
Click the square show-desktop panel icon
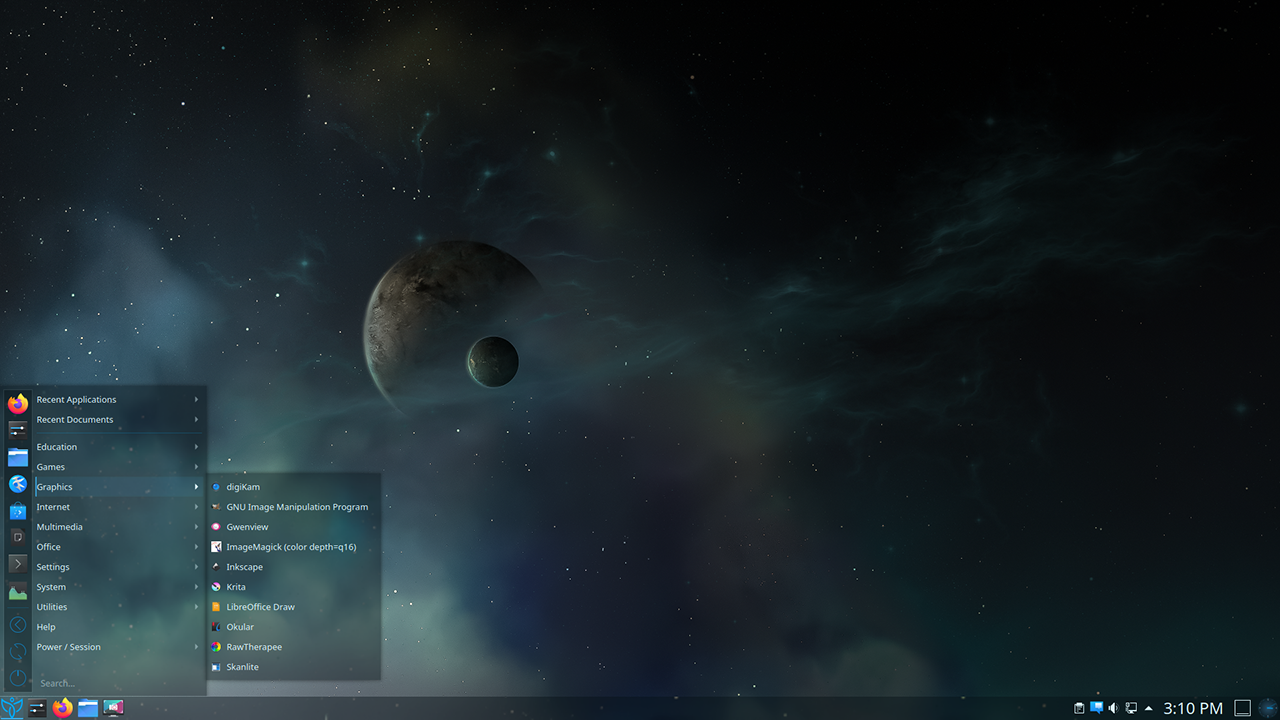(1242, 708)
